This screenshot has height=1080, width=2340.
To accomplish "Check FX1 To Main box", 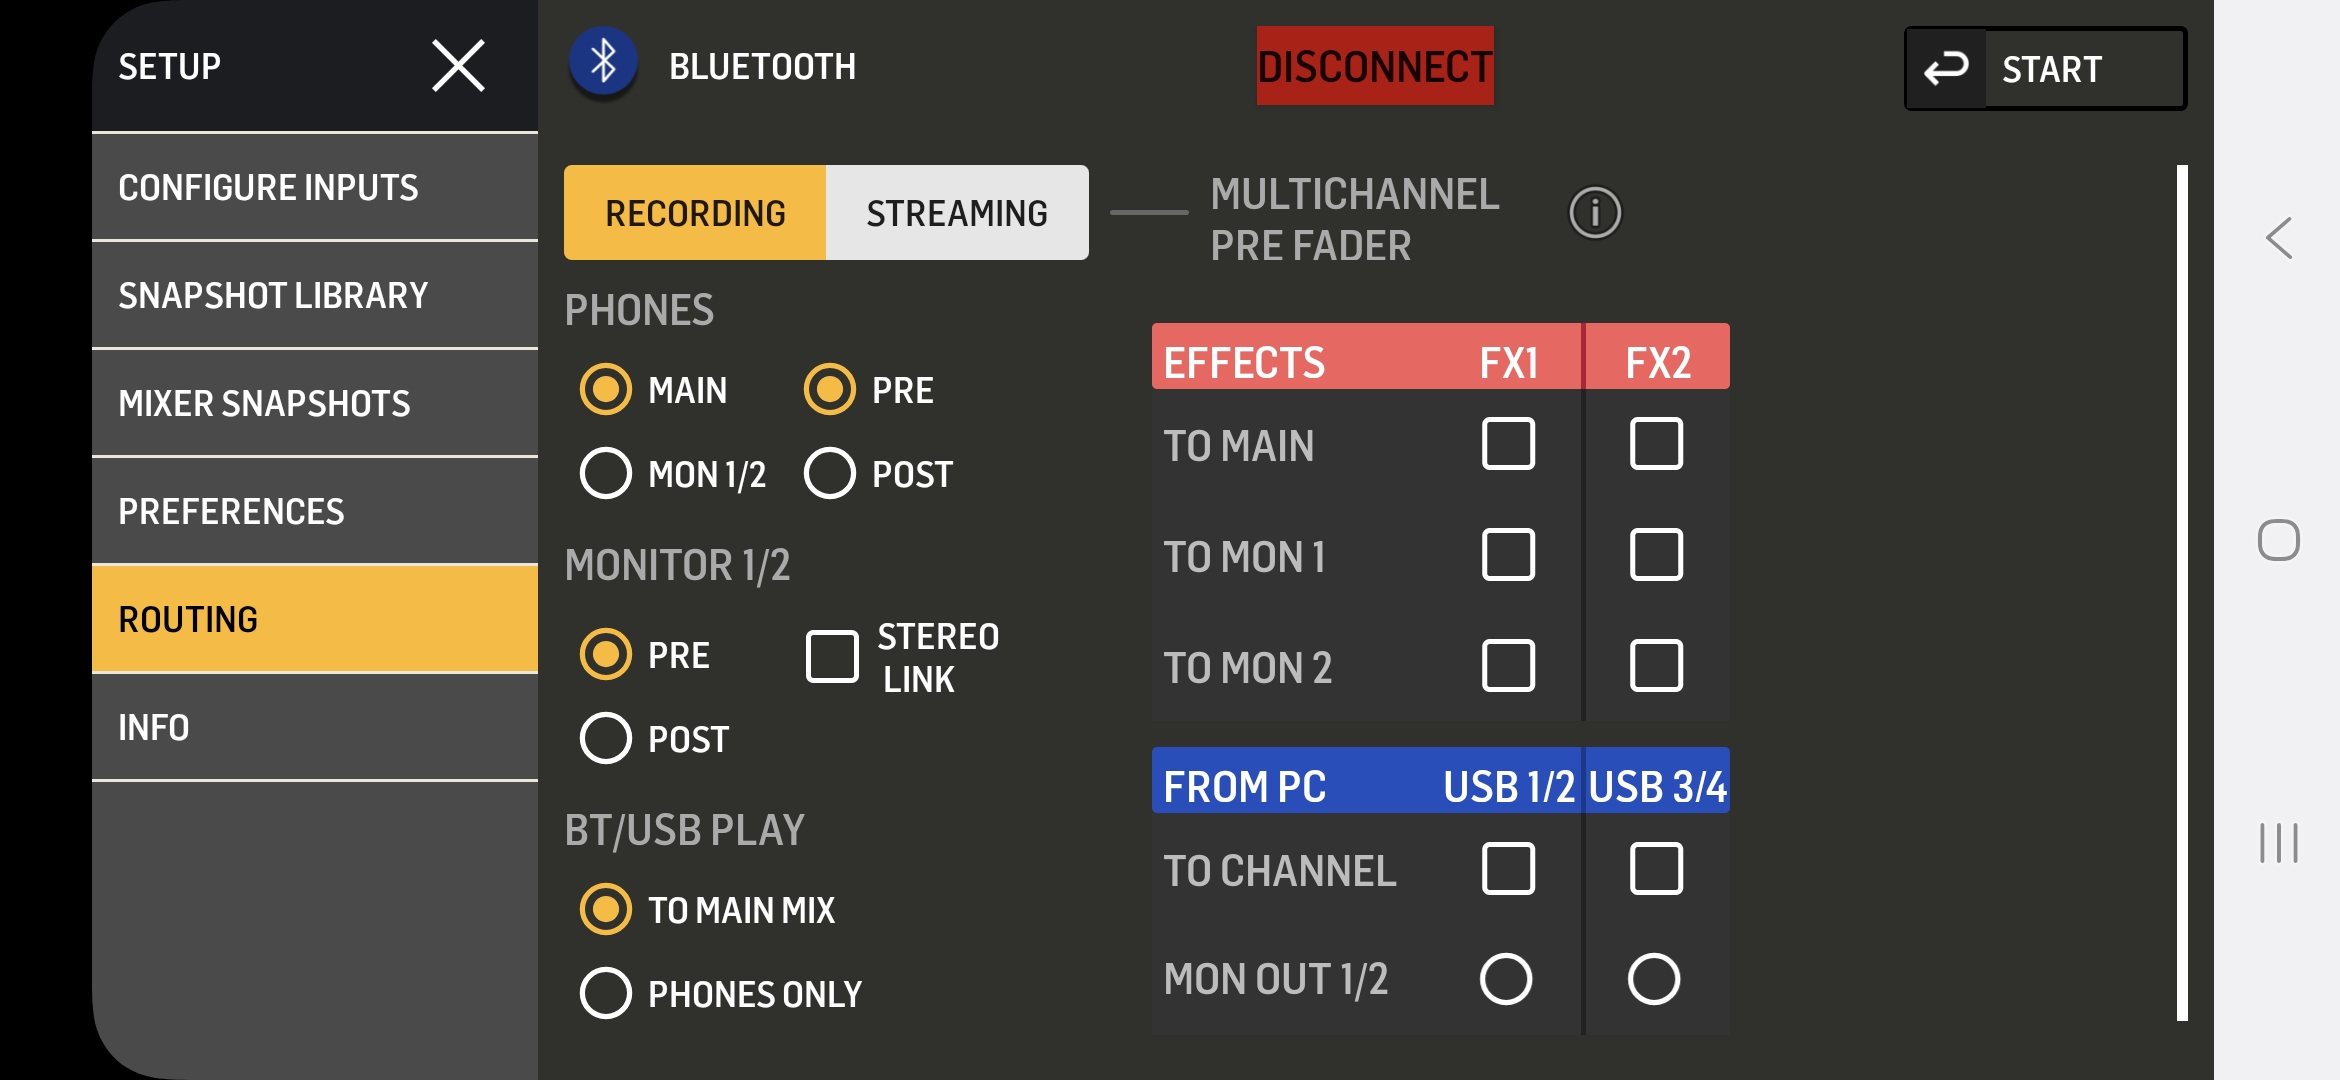I will 1508,444.
